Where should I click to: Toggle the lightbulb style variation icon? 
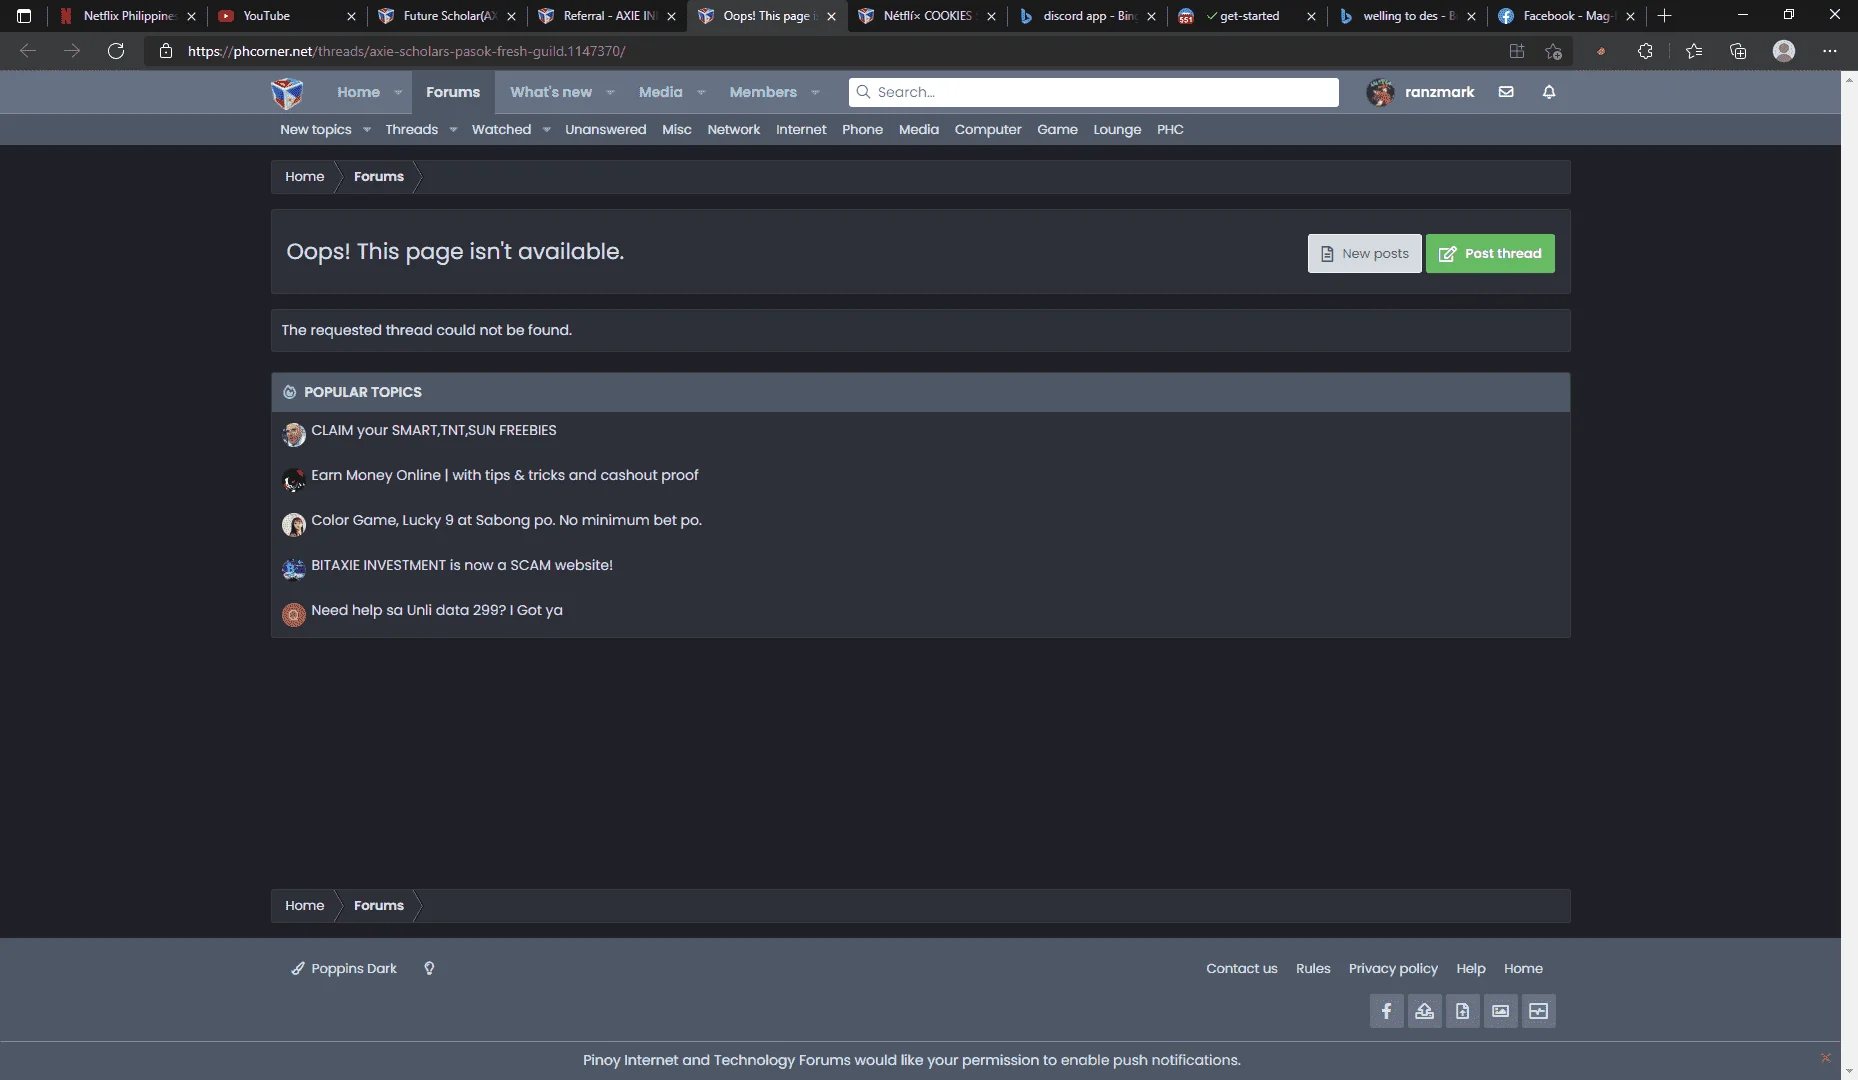[x=429, y=968]
